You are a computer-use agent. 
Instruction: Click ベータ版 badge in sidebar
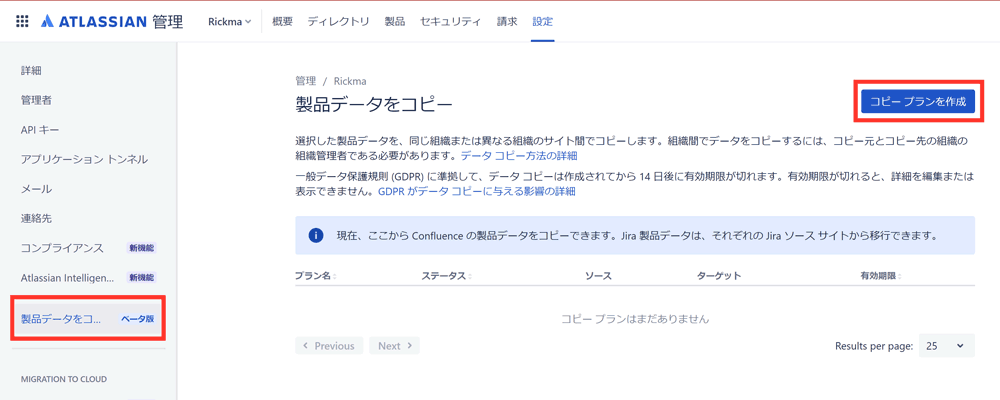[x=138, y=318]
